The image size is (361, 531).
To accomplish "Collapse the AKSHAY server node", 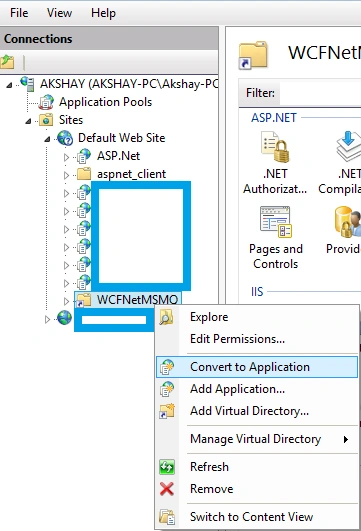I will pyautogui.click(x=9, y=85).
